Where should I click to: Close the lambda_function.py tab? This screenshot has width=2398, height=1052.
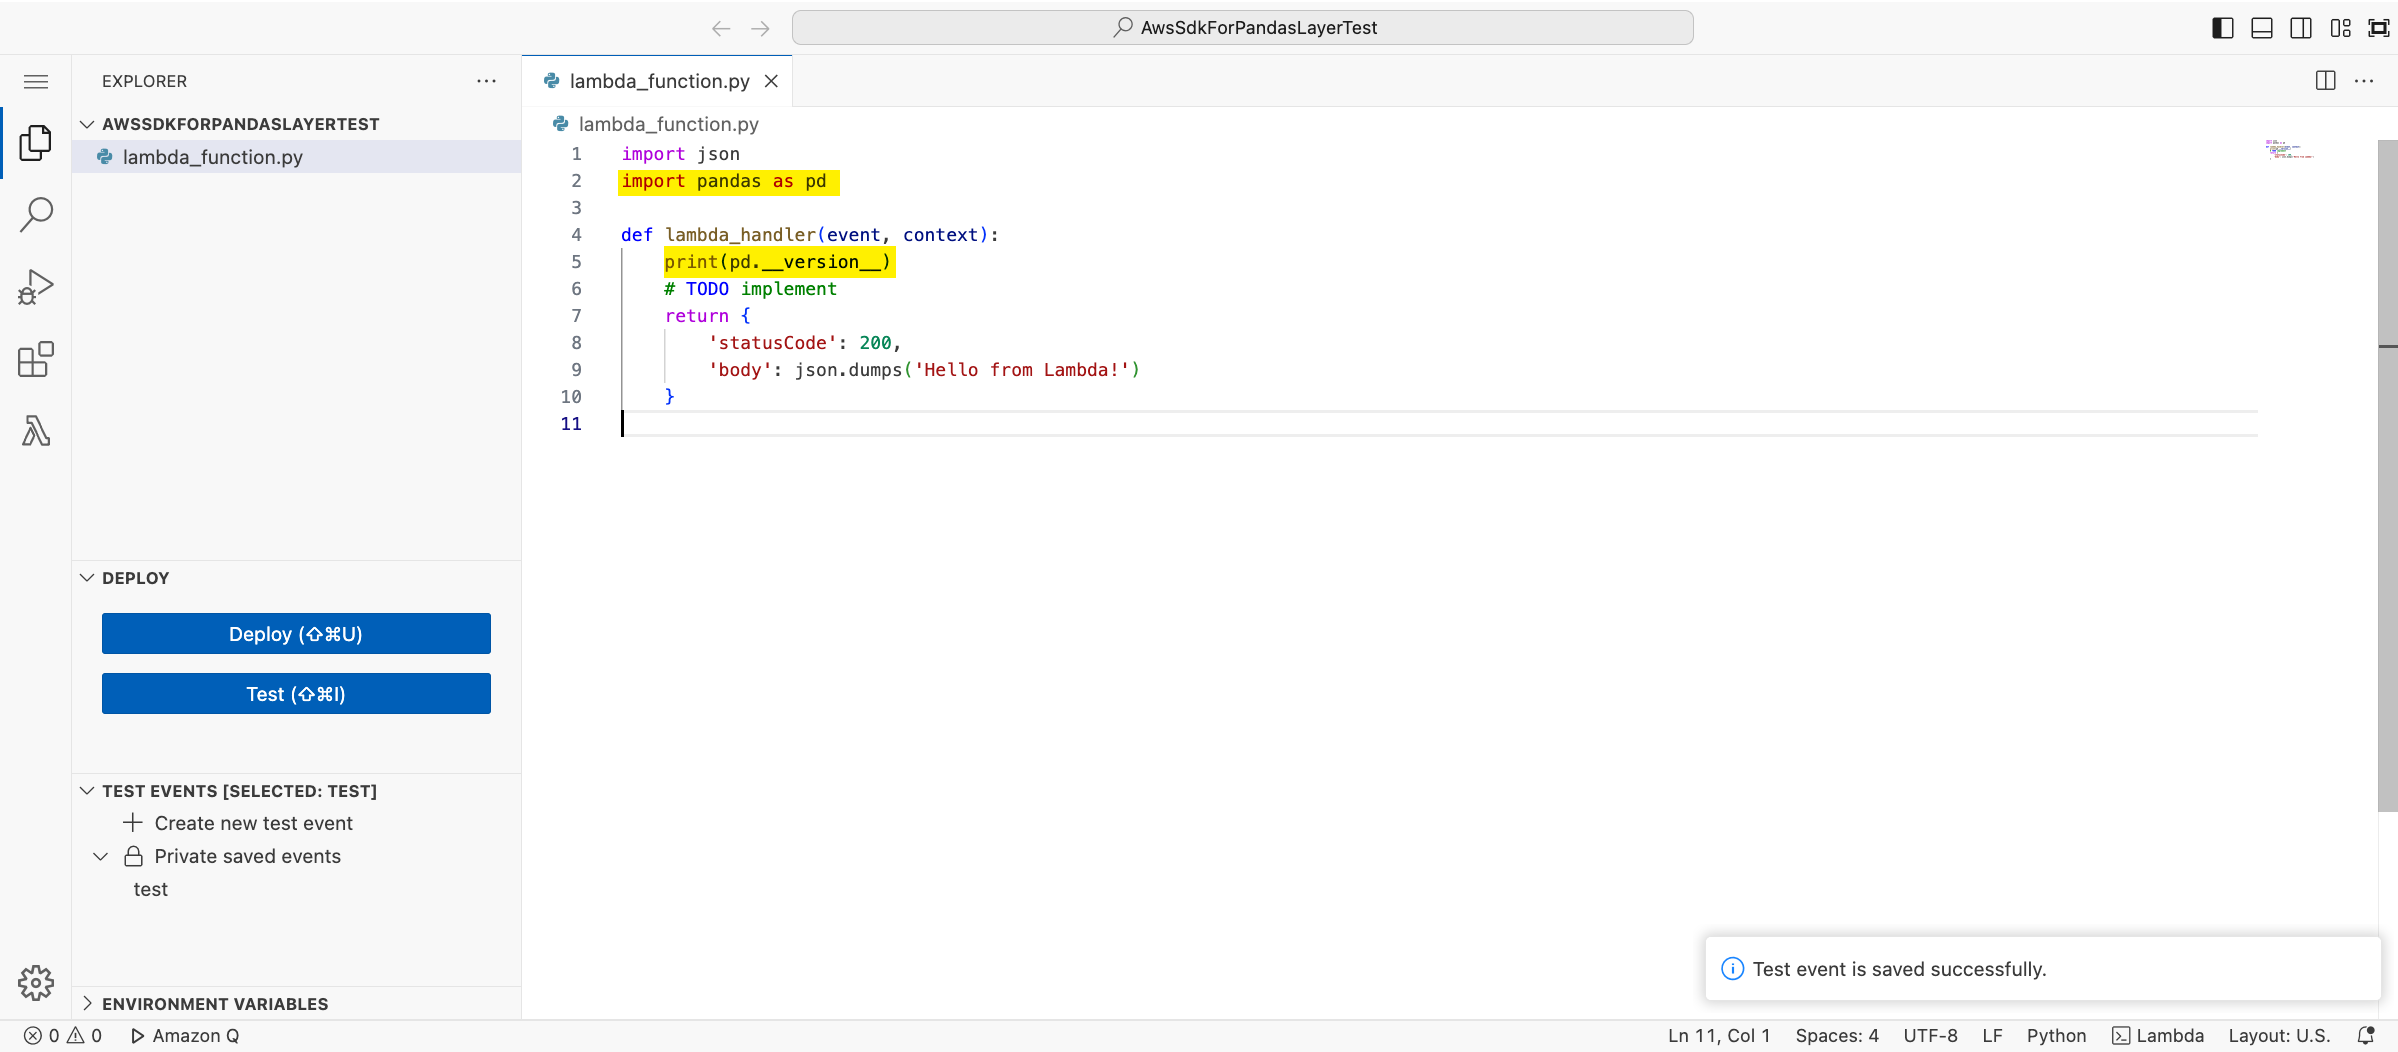pos(772,81)
